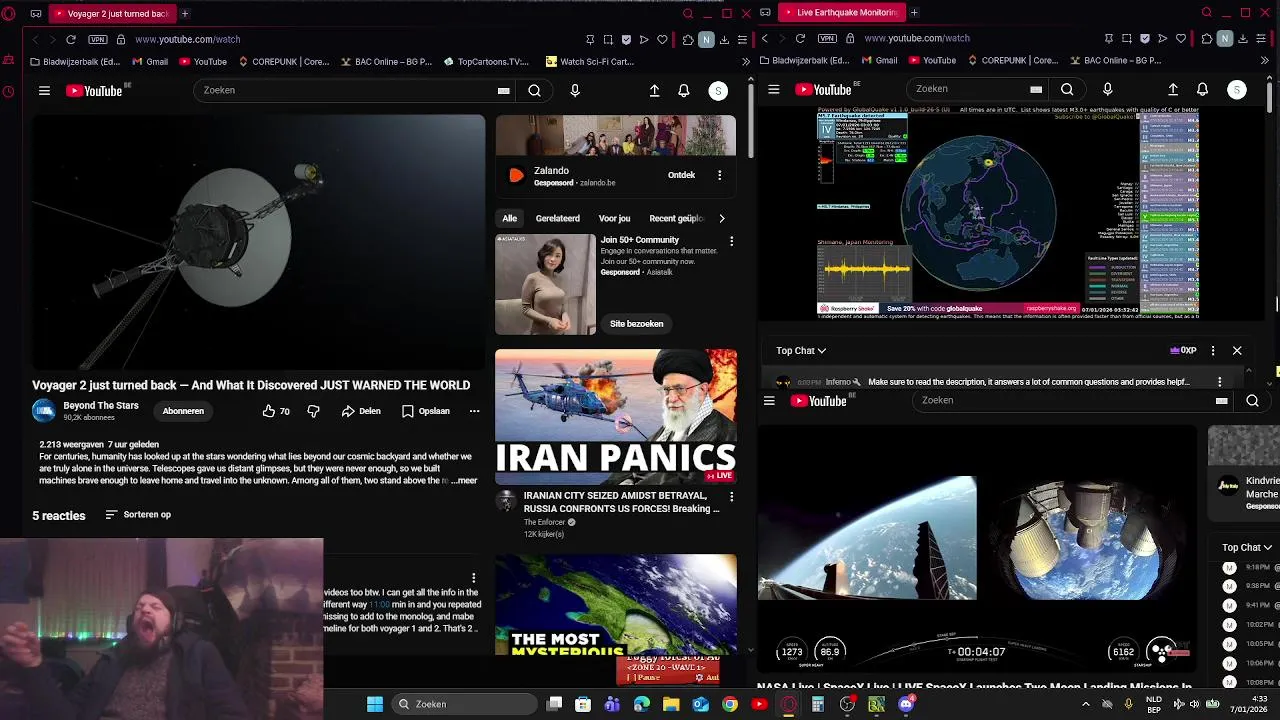This screenshot has width=1280, height=720.
Task: Subscribe with the Abonneren button
Action: click(183, 411)
